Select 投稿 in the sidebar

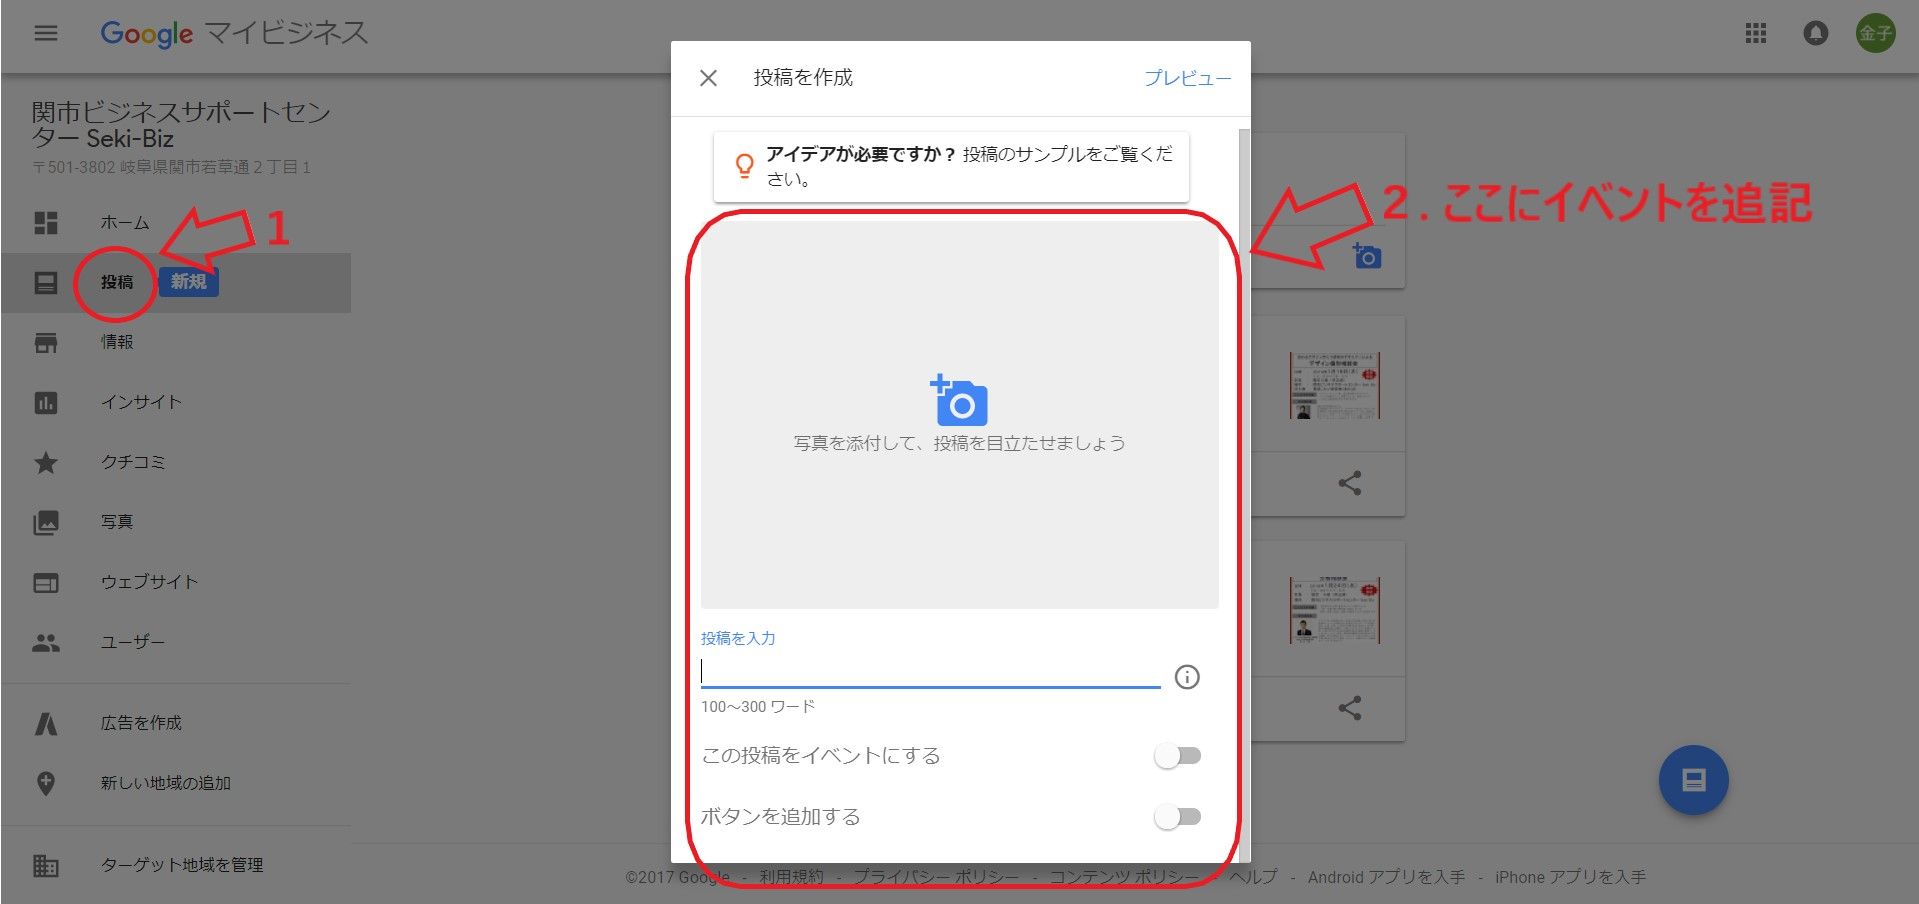click(x=117, y=282)
